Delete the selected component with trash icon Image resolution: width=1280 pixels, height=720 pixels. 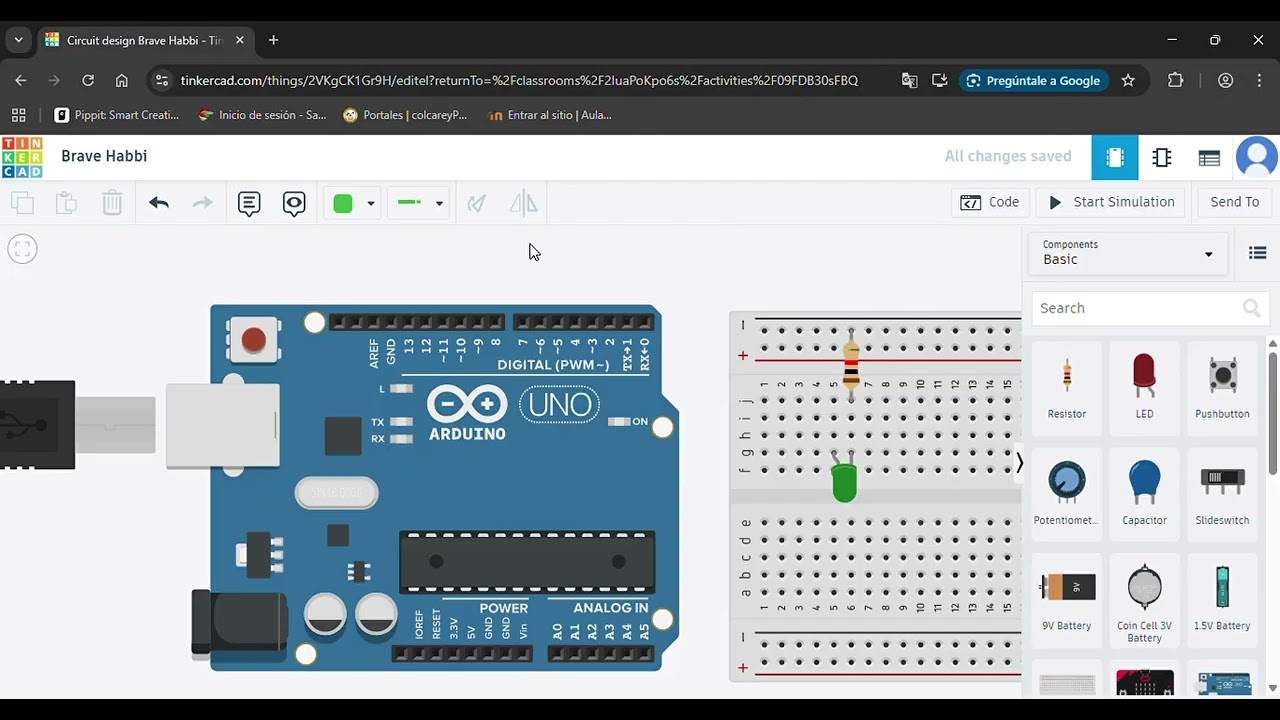click(112, 203)
